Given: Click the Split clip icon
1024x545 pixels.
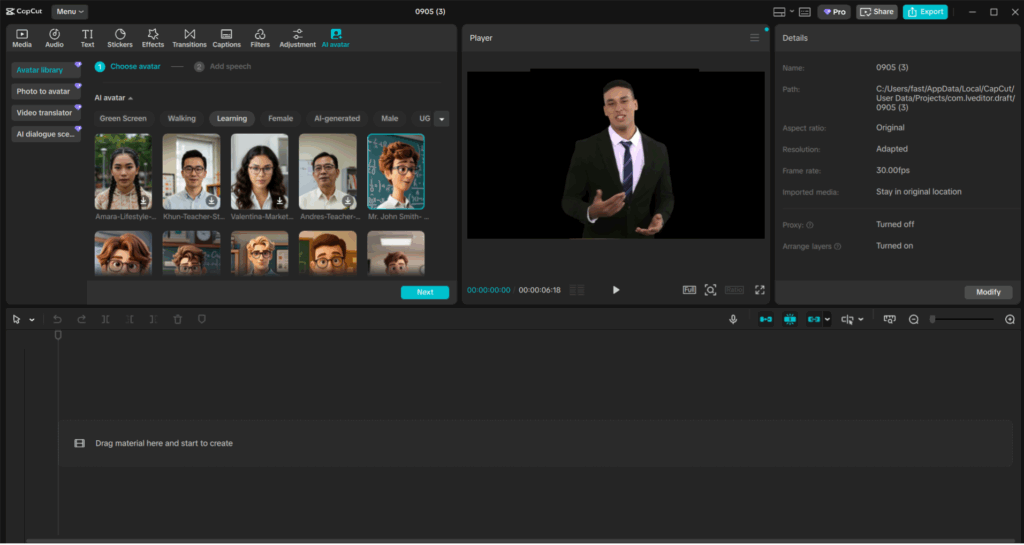Looking at the screenshot, I should (x=106, y=319).
